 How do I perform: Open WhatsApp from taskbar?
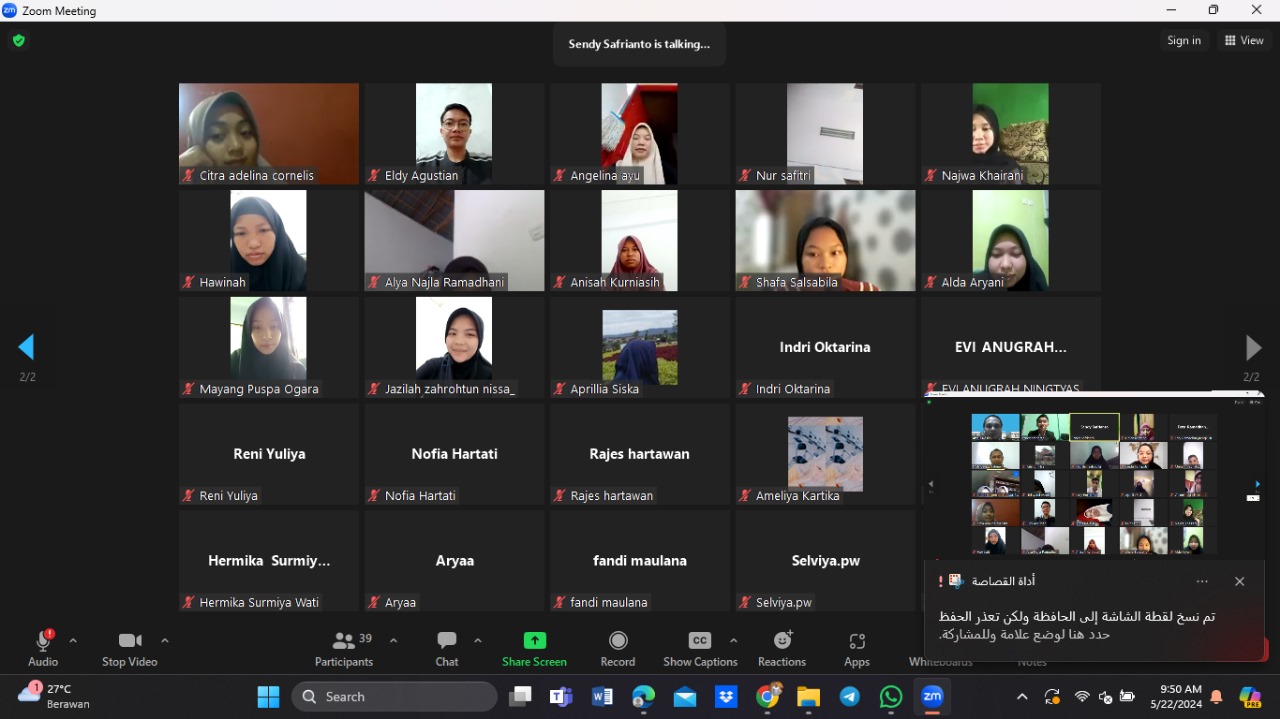click(x=891, y=697)
